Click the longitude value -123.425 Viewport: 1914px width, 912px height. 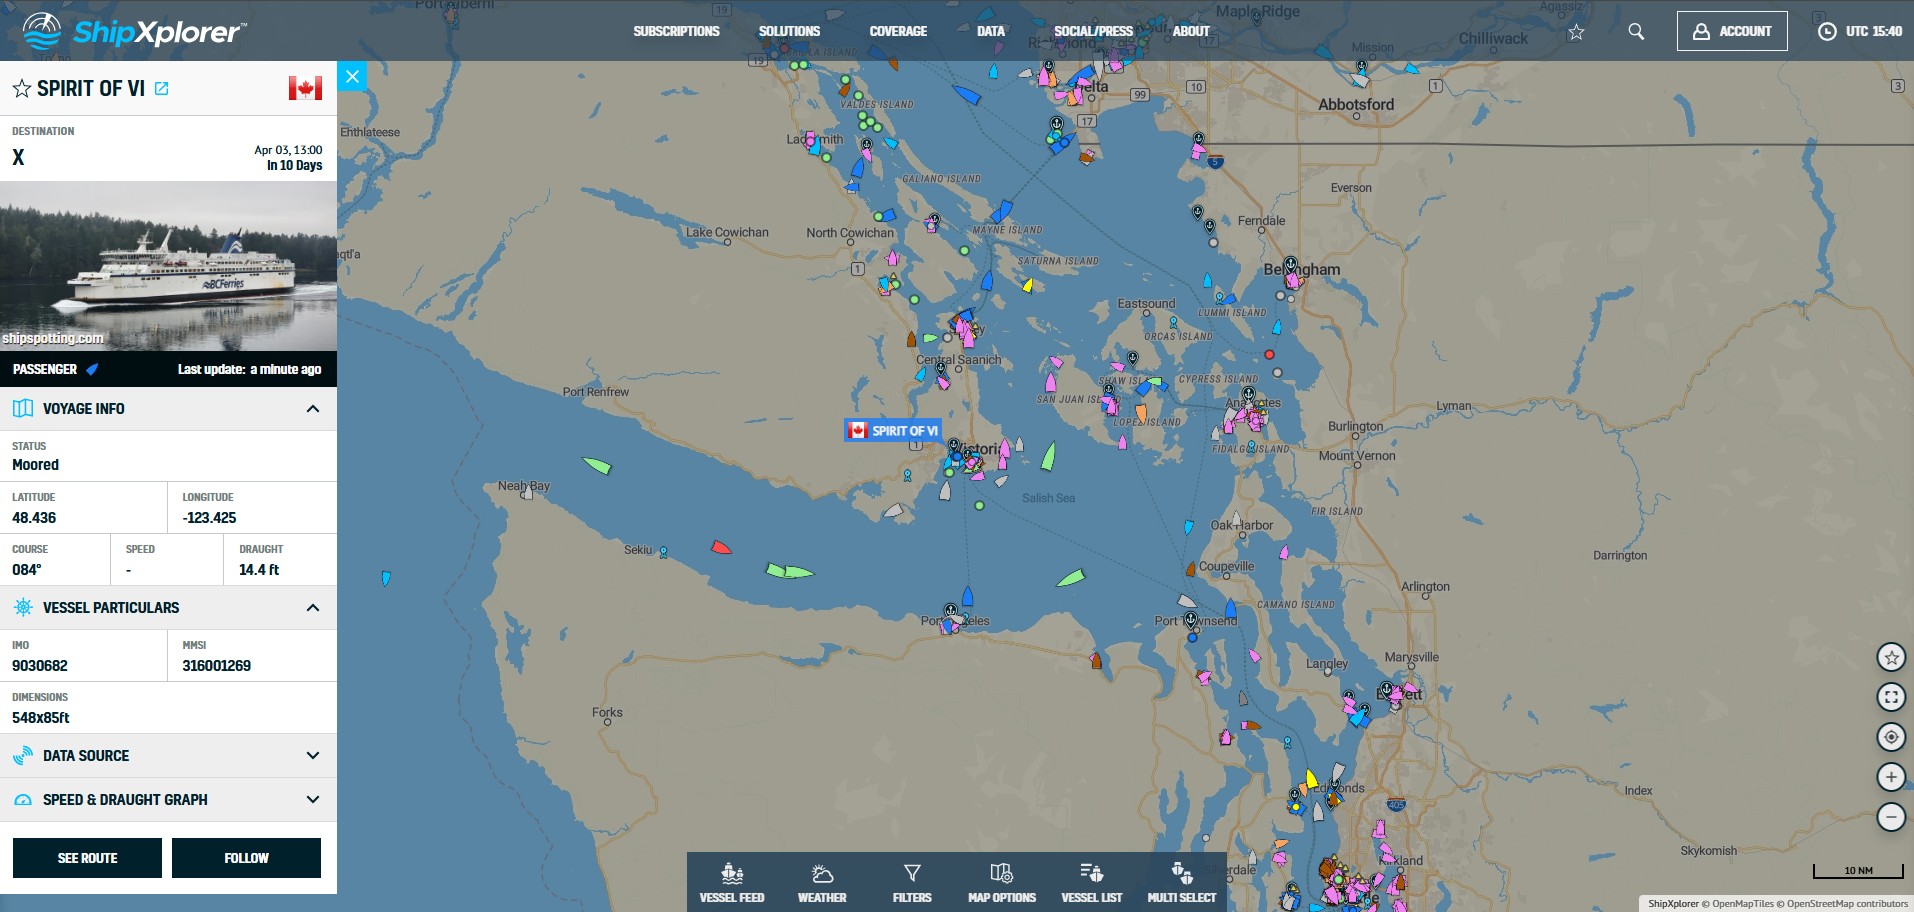point(209,518)
